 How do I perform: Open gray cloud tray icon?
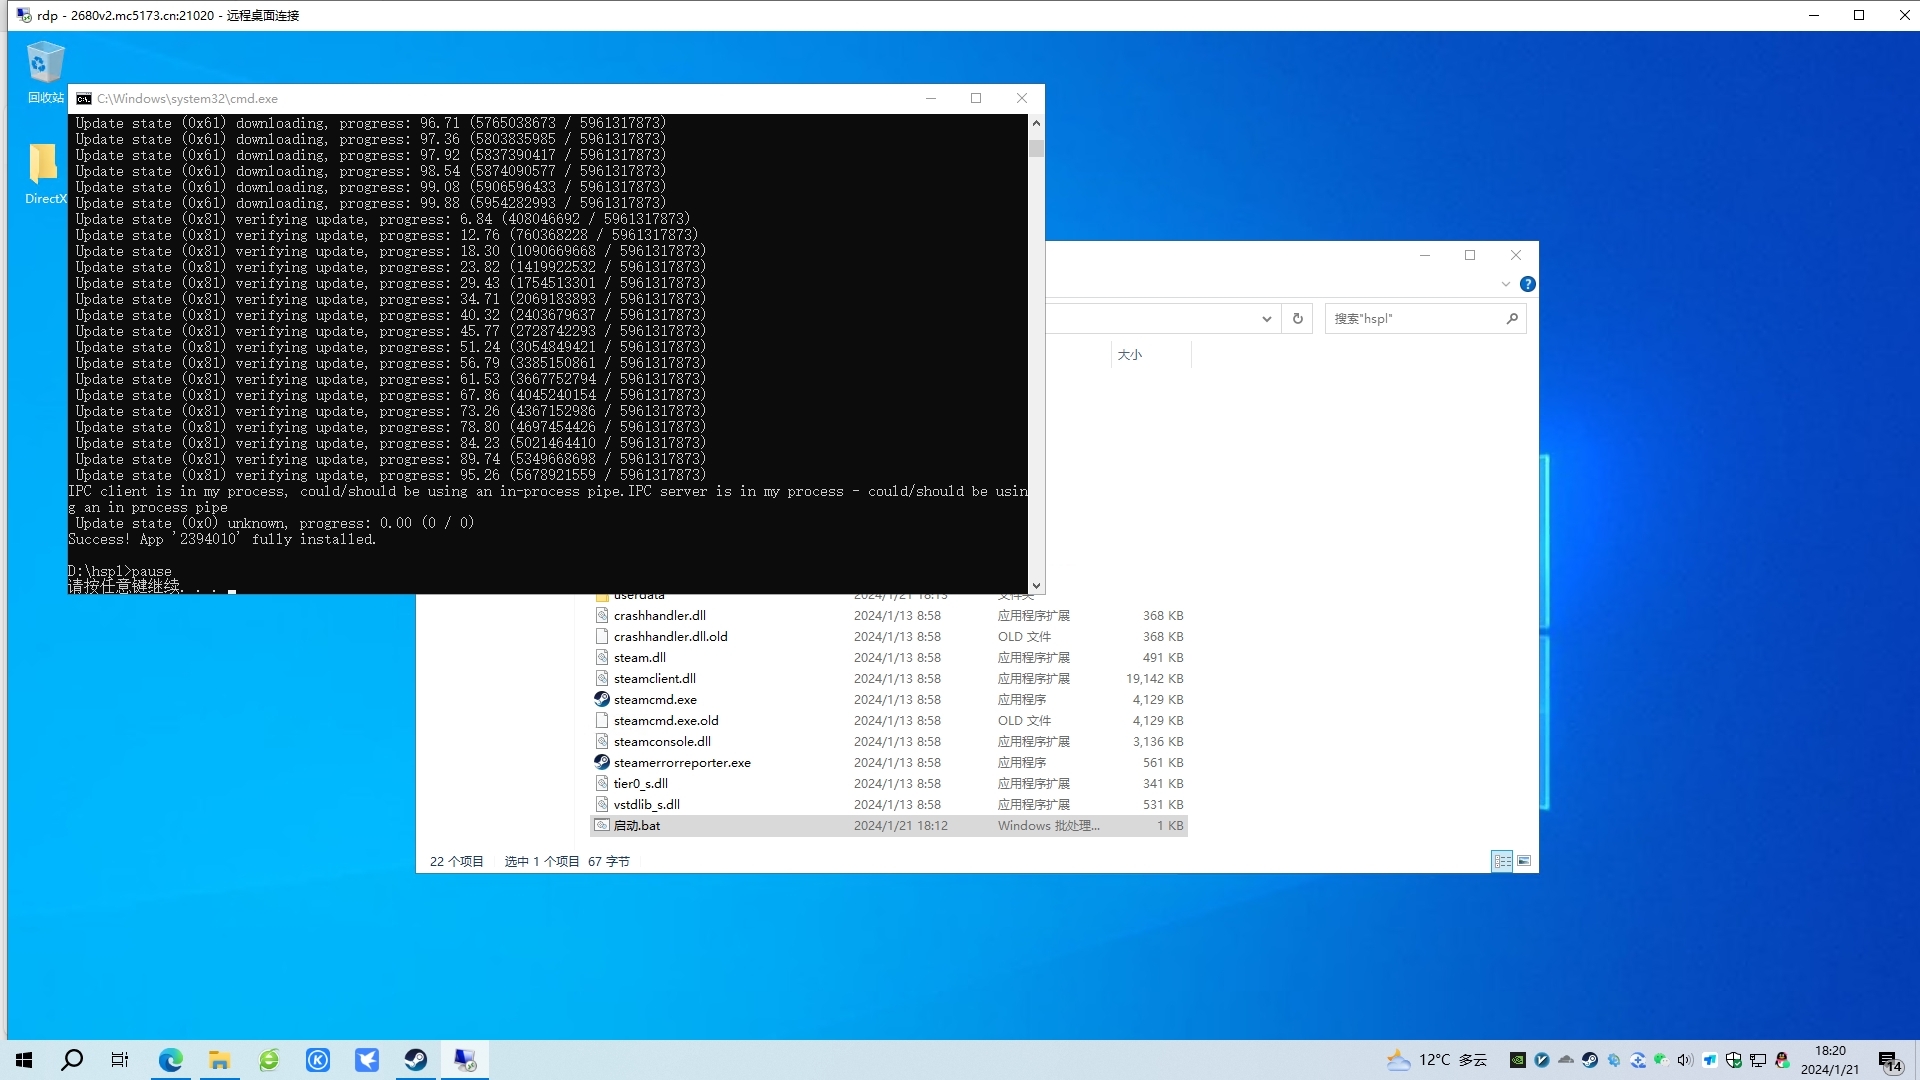[x=1565, y=1060]
